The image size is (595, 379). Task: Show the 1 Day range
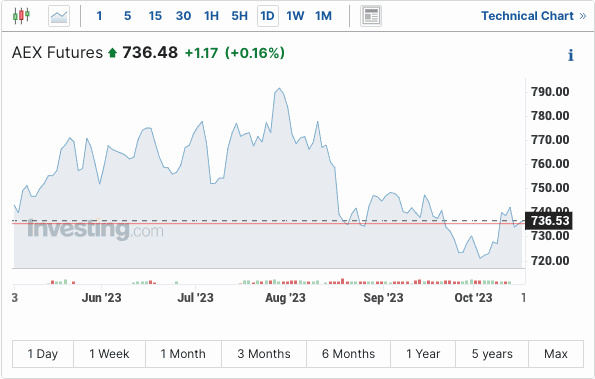43,354
